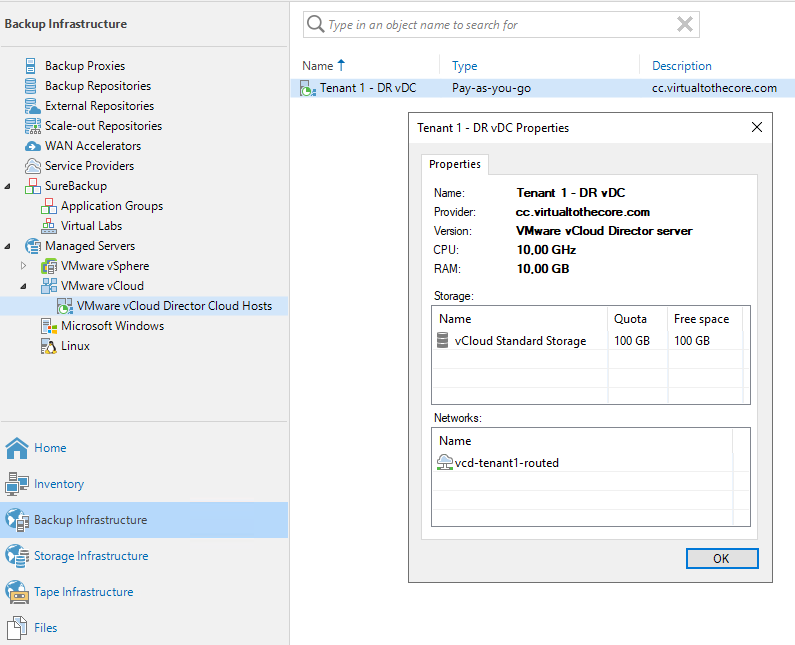795x645 pixels.
Task: Click the External Repositories icon
Action: tap(32, 106)
